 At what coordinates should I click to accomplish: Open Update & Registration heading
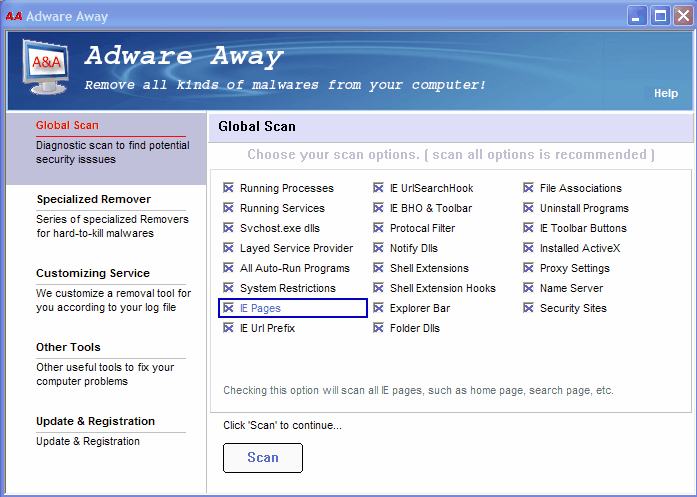(x=96, y=421)
